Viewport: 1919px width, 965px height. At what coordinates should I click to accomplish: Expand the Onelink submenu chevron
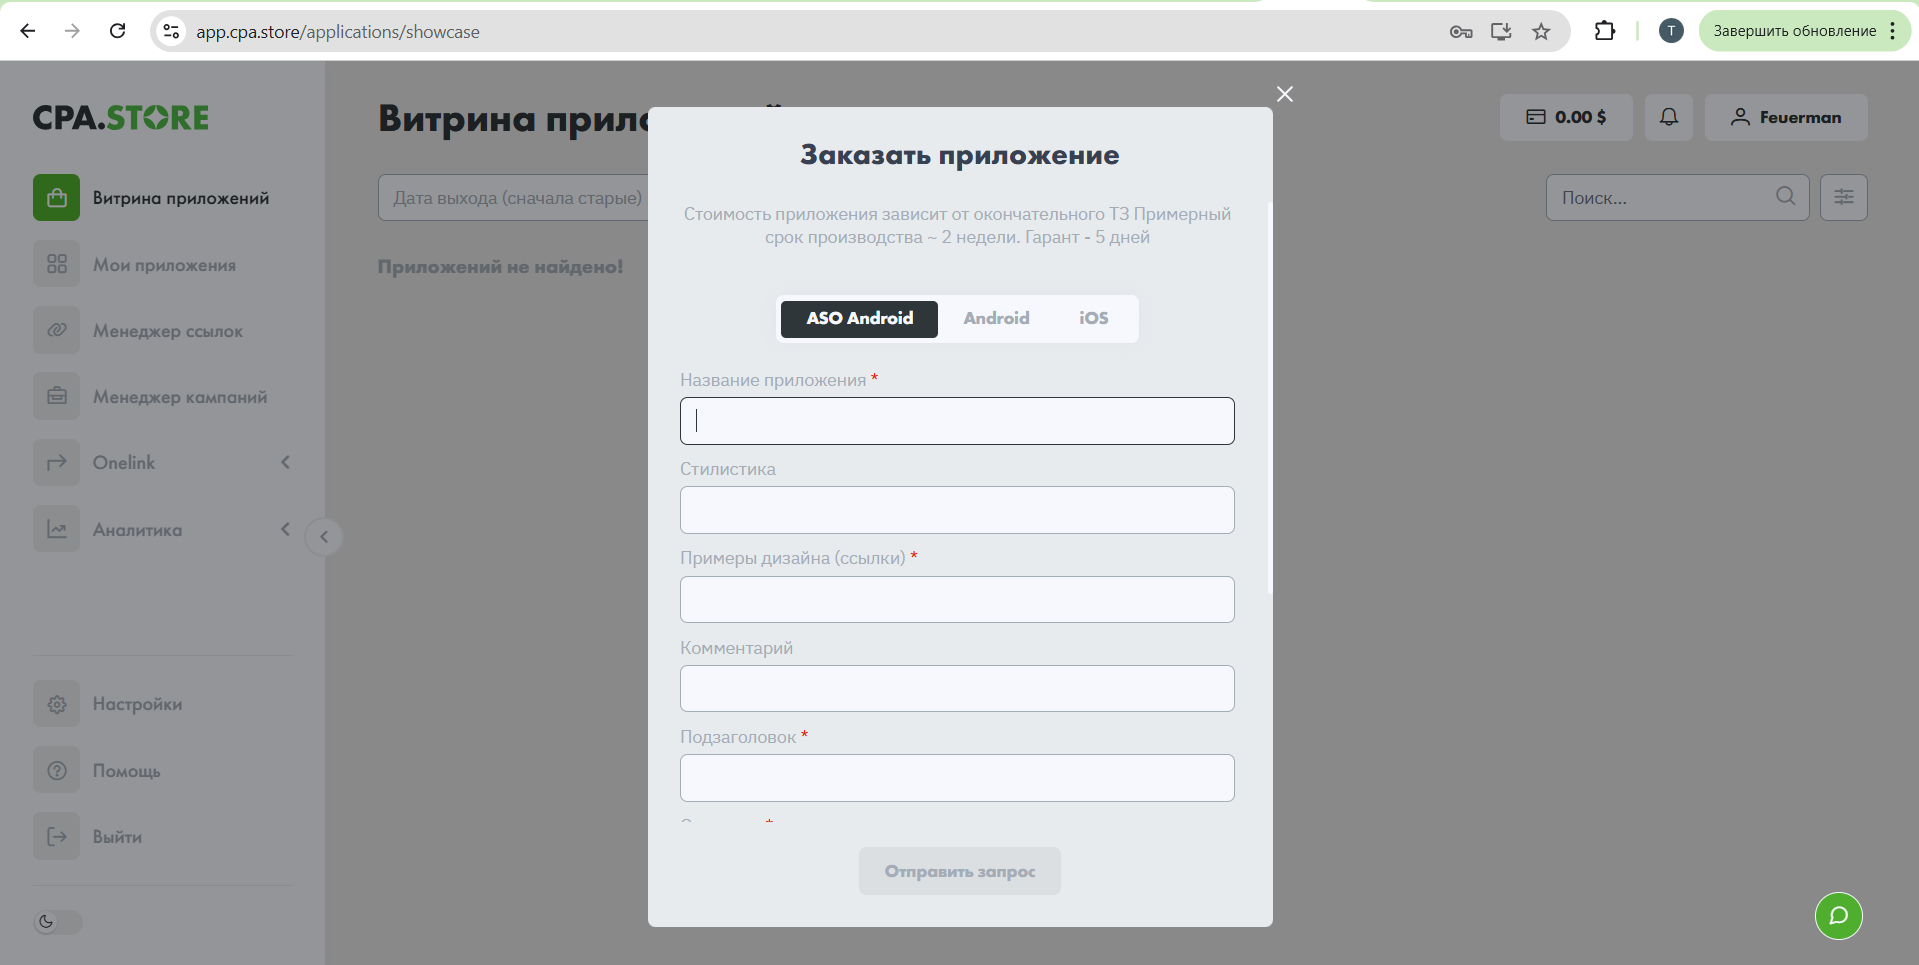tap(286, 462)
